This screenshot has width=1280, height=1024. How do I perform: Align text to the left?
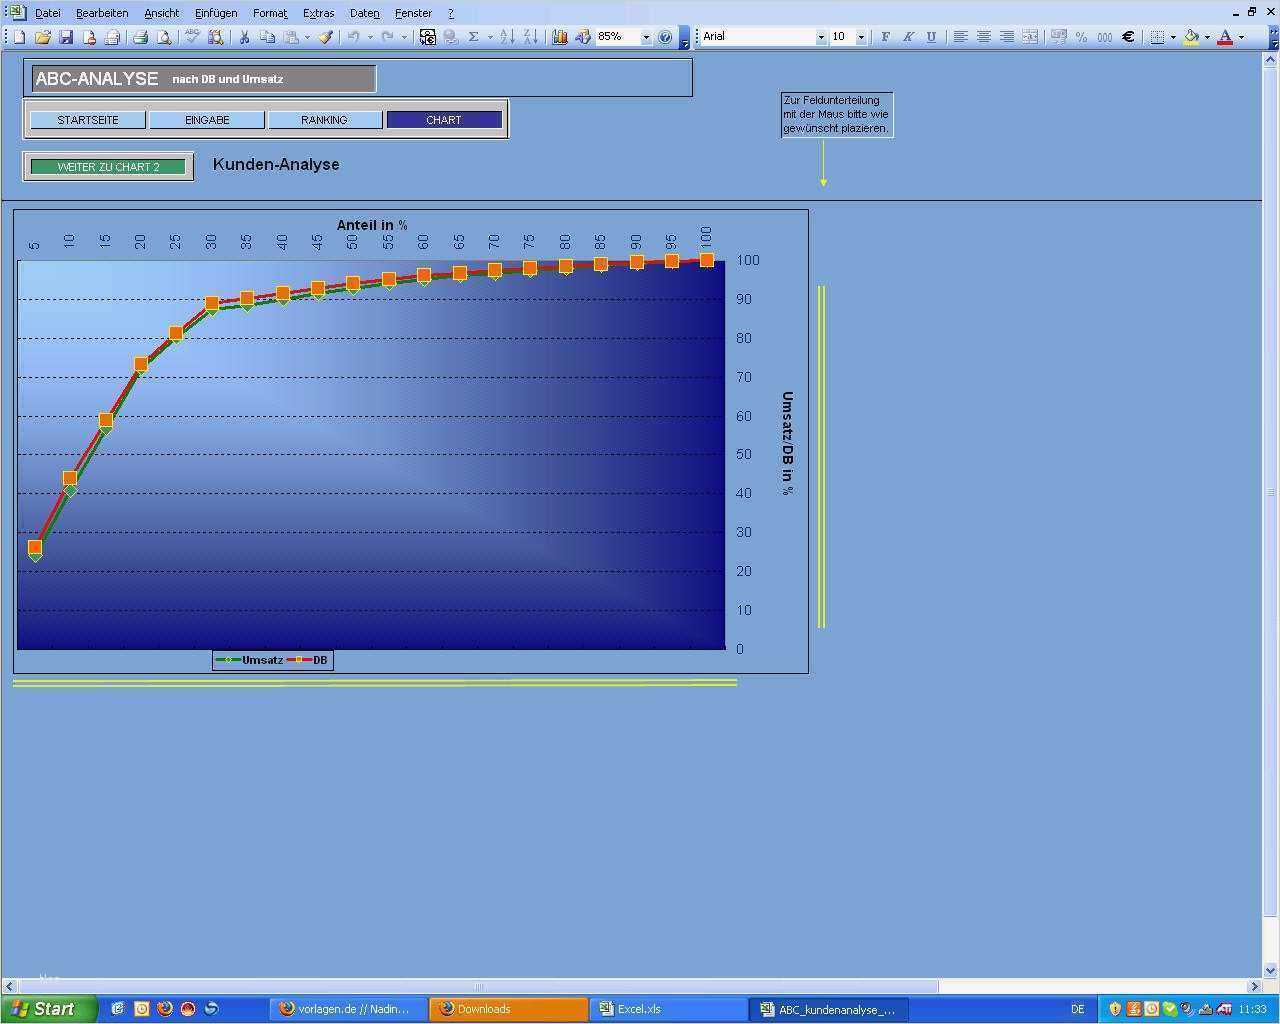pos(960,37)
